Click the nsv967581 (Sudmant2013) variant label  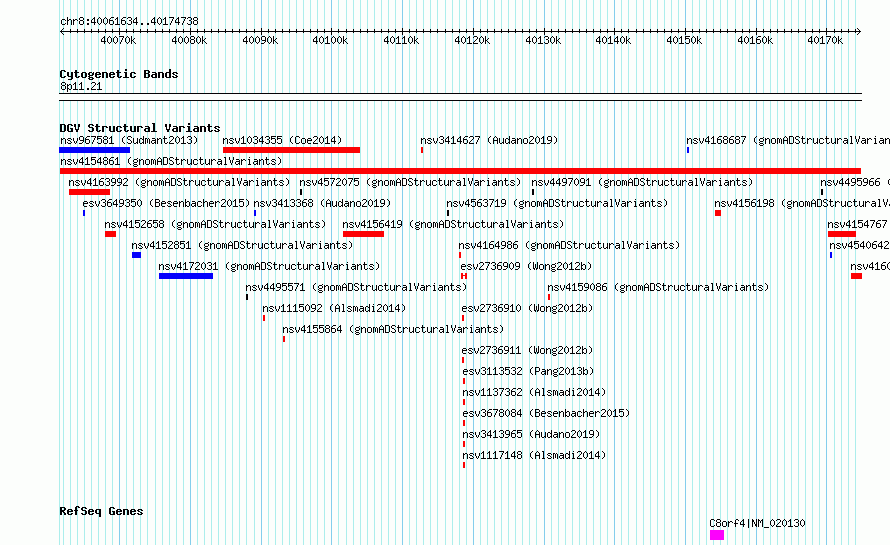tap(129, 140)
